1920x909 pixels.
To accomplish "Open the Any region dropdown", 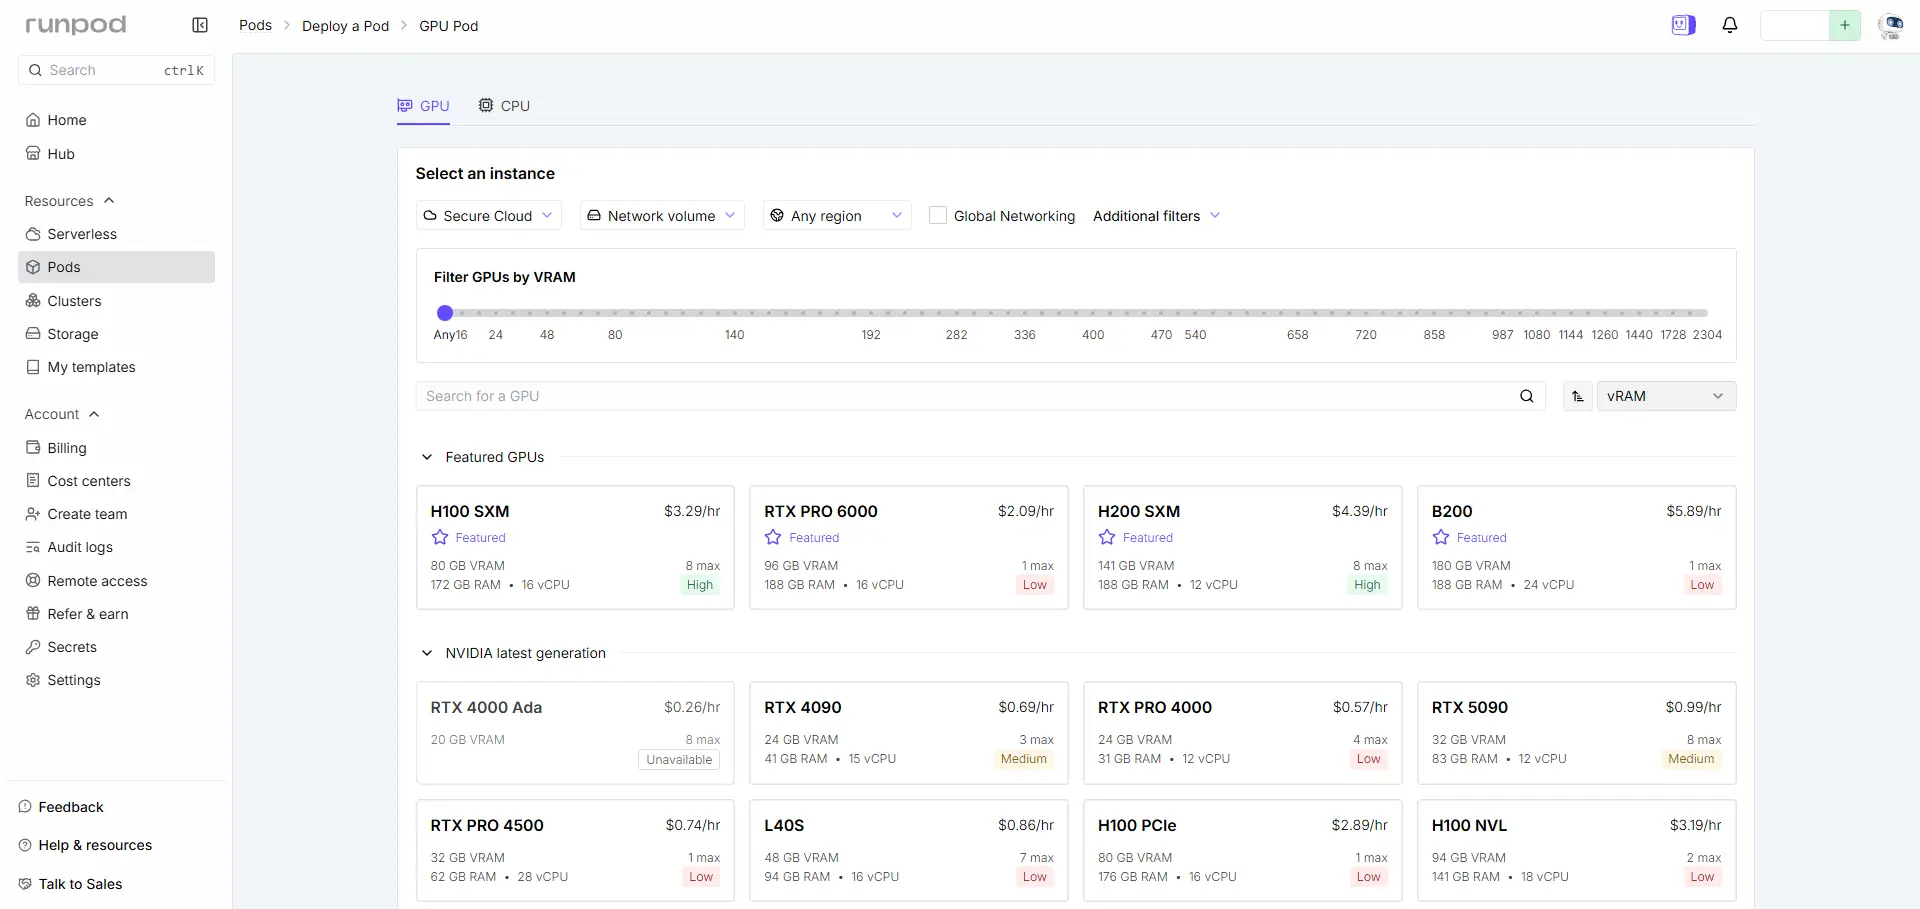I will pyautogui.click(x=837, y=215).
